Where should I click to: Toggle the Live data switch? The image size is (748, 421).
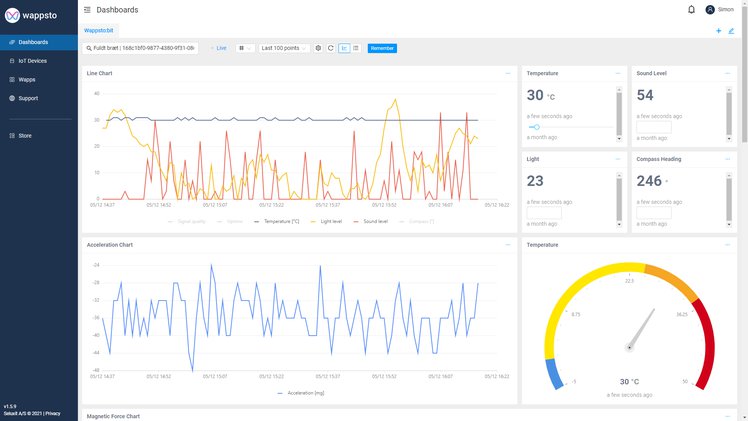click(218, 48)
